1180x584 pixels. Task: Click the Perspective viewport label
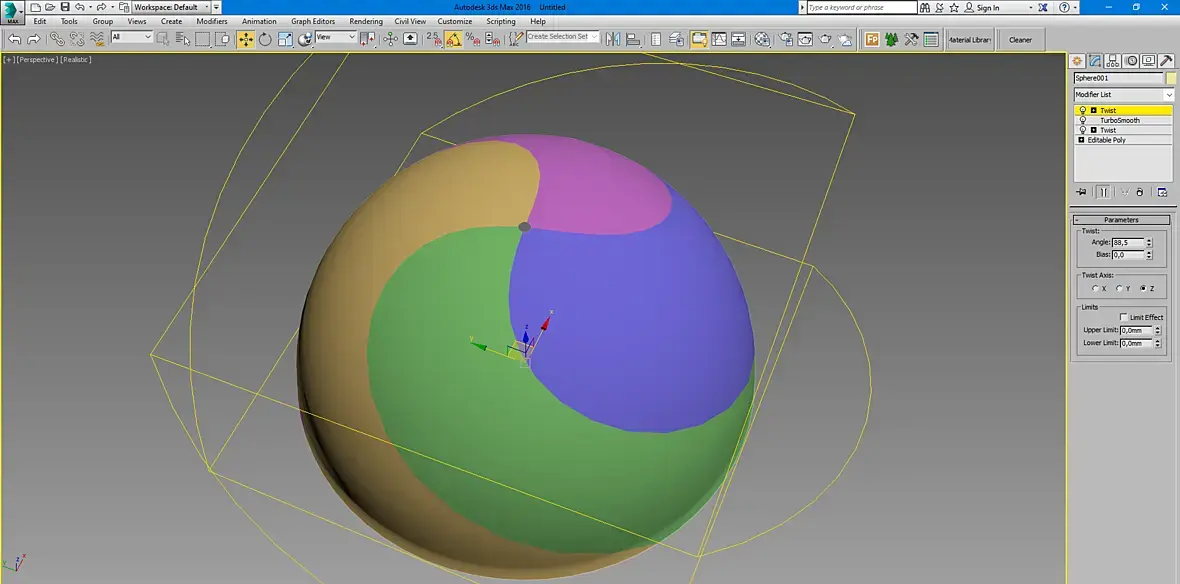point(36,59)
